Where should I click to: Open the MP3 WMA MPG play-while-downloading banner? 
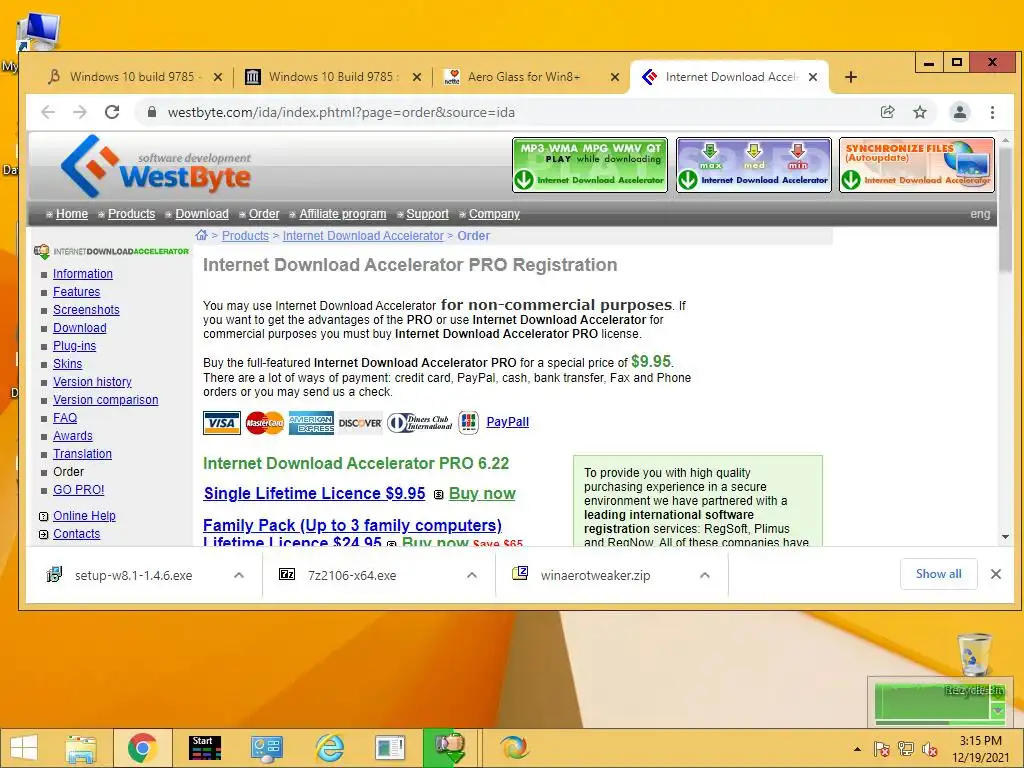[x=590, y=165]
